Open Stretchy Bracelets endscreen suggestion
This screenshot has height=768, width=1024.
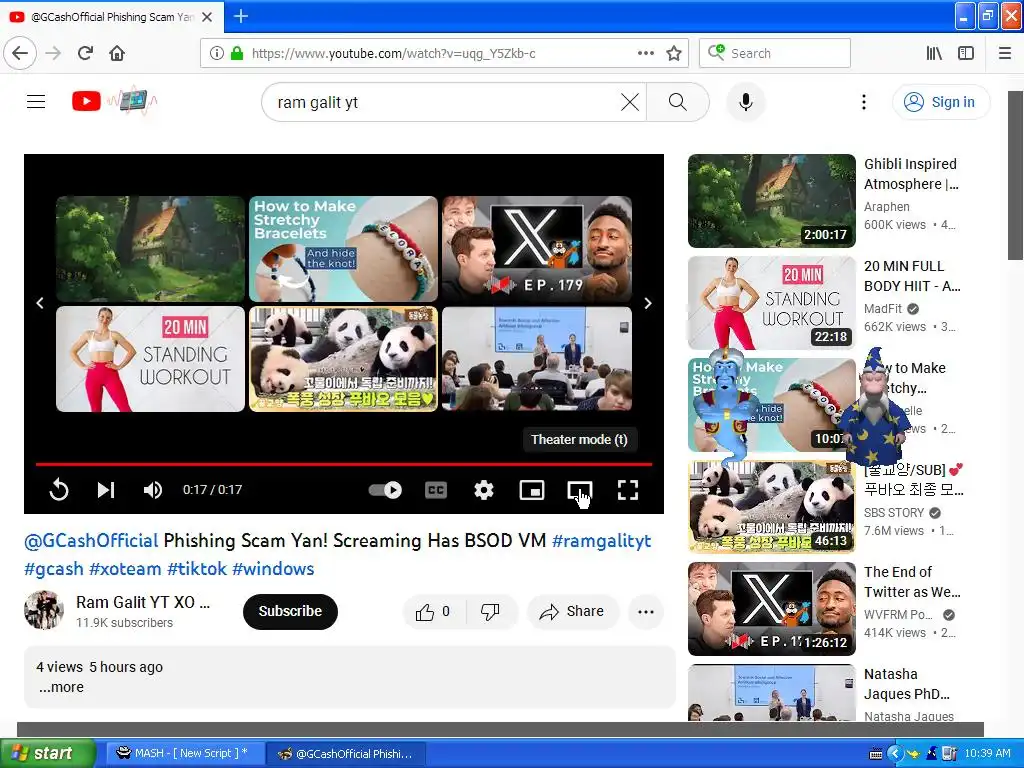pyautogui.click(x=344, y=249)
